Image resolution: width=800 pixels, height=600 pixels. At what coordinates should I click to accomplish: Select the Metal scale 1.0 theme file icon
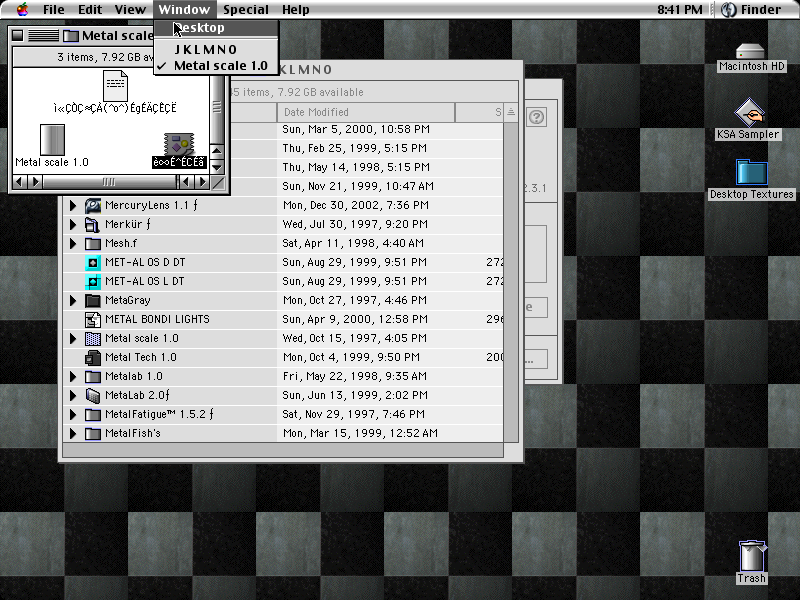[x=52, y=139]
